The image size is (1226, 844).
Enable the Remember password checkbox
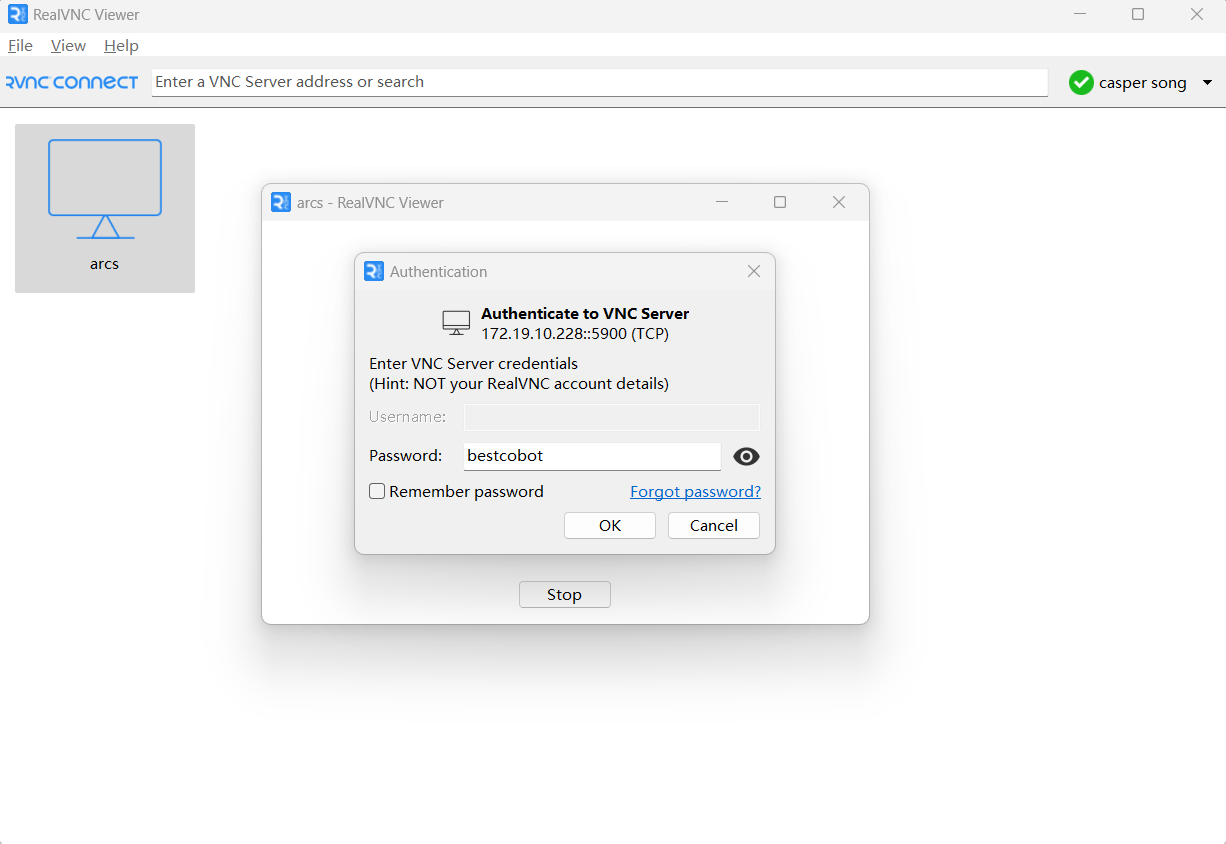pos(377,492)
